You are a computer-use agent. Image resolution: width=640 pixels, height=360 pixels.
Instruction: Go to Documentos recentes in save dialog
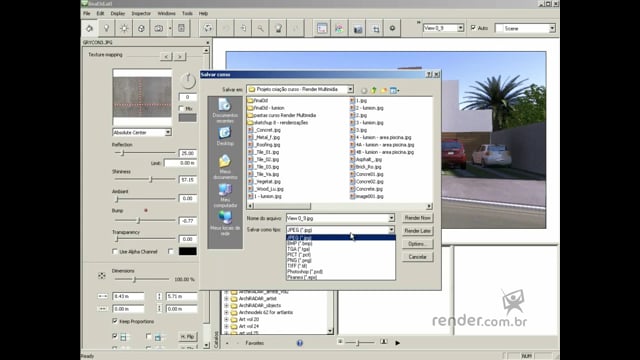[x=225, y=110]
